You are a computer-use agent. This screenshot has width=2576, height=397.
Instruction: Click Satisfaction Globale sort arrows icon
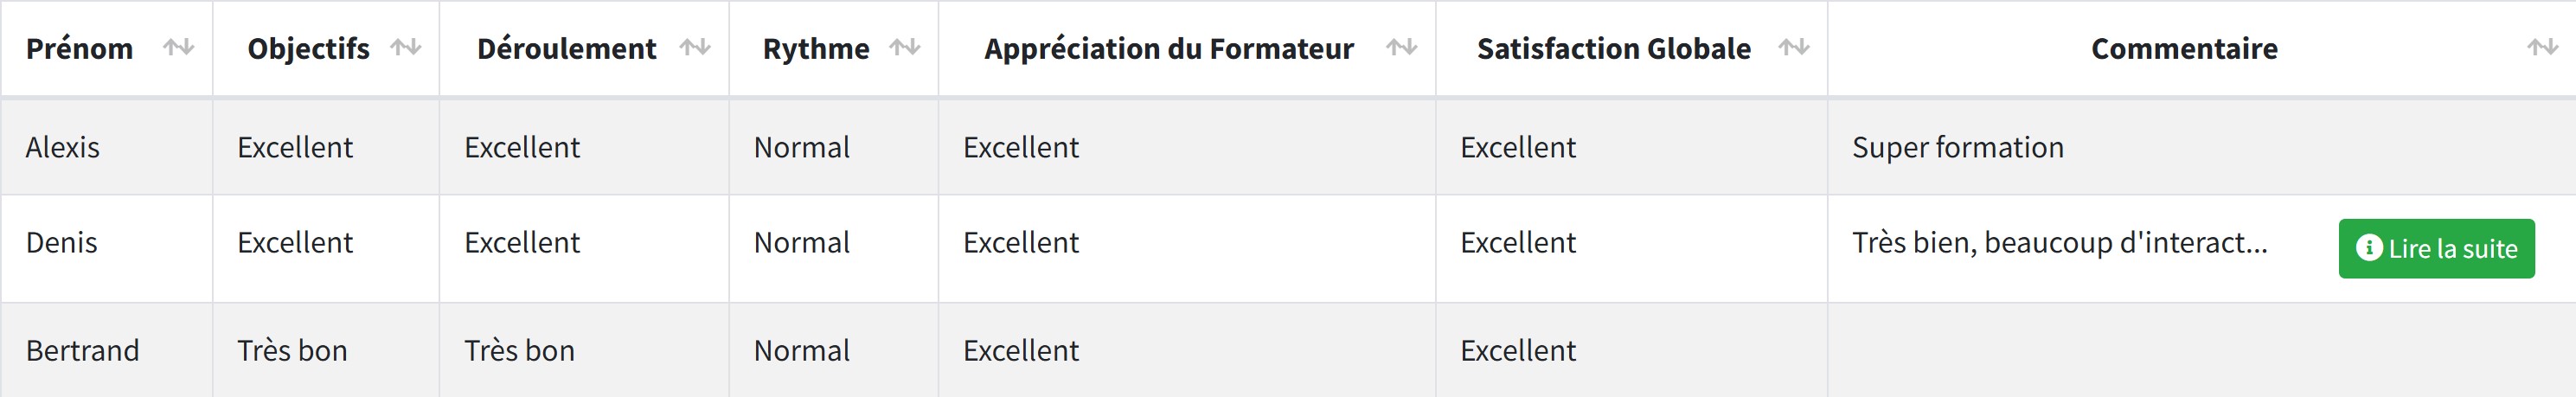1794,47
